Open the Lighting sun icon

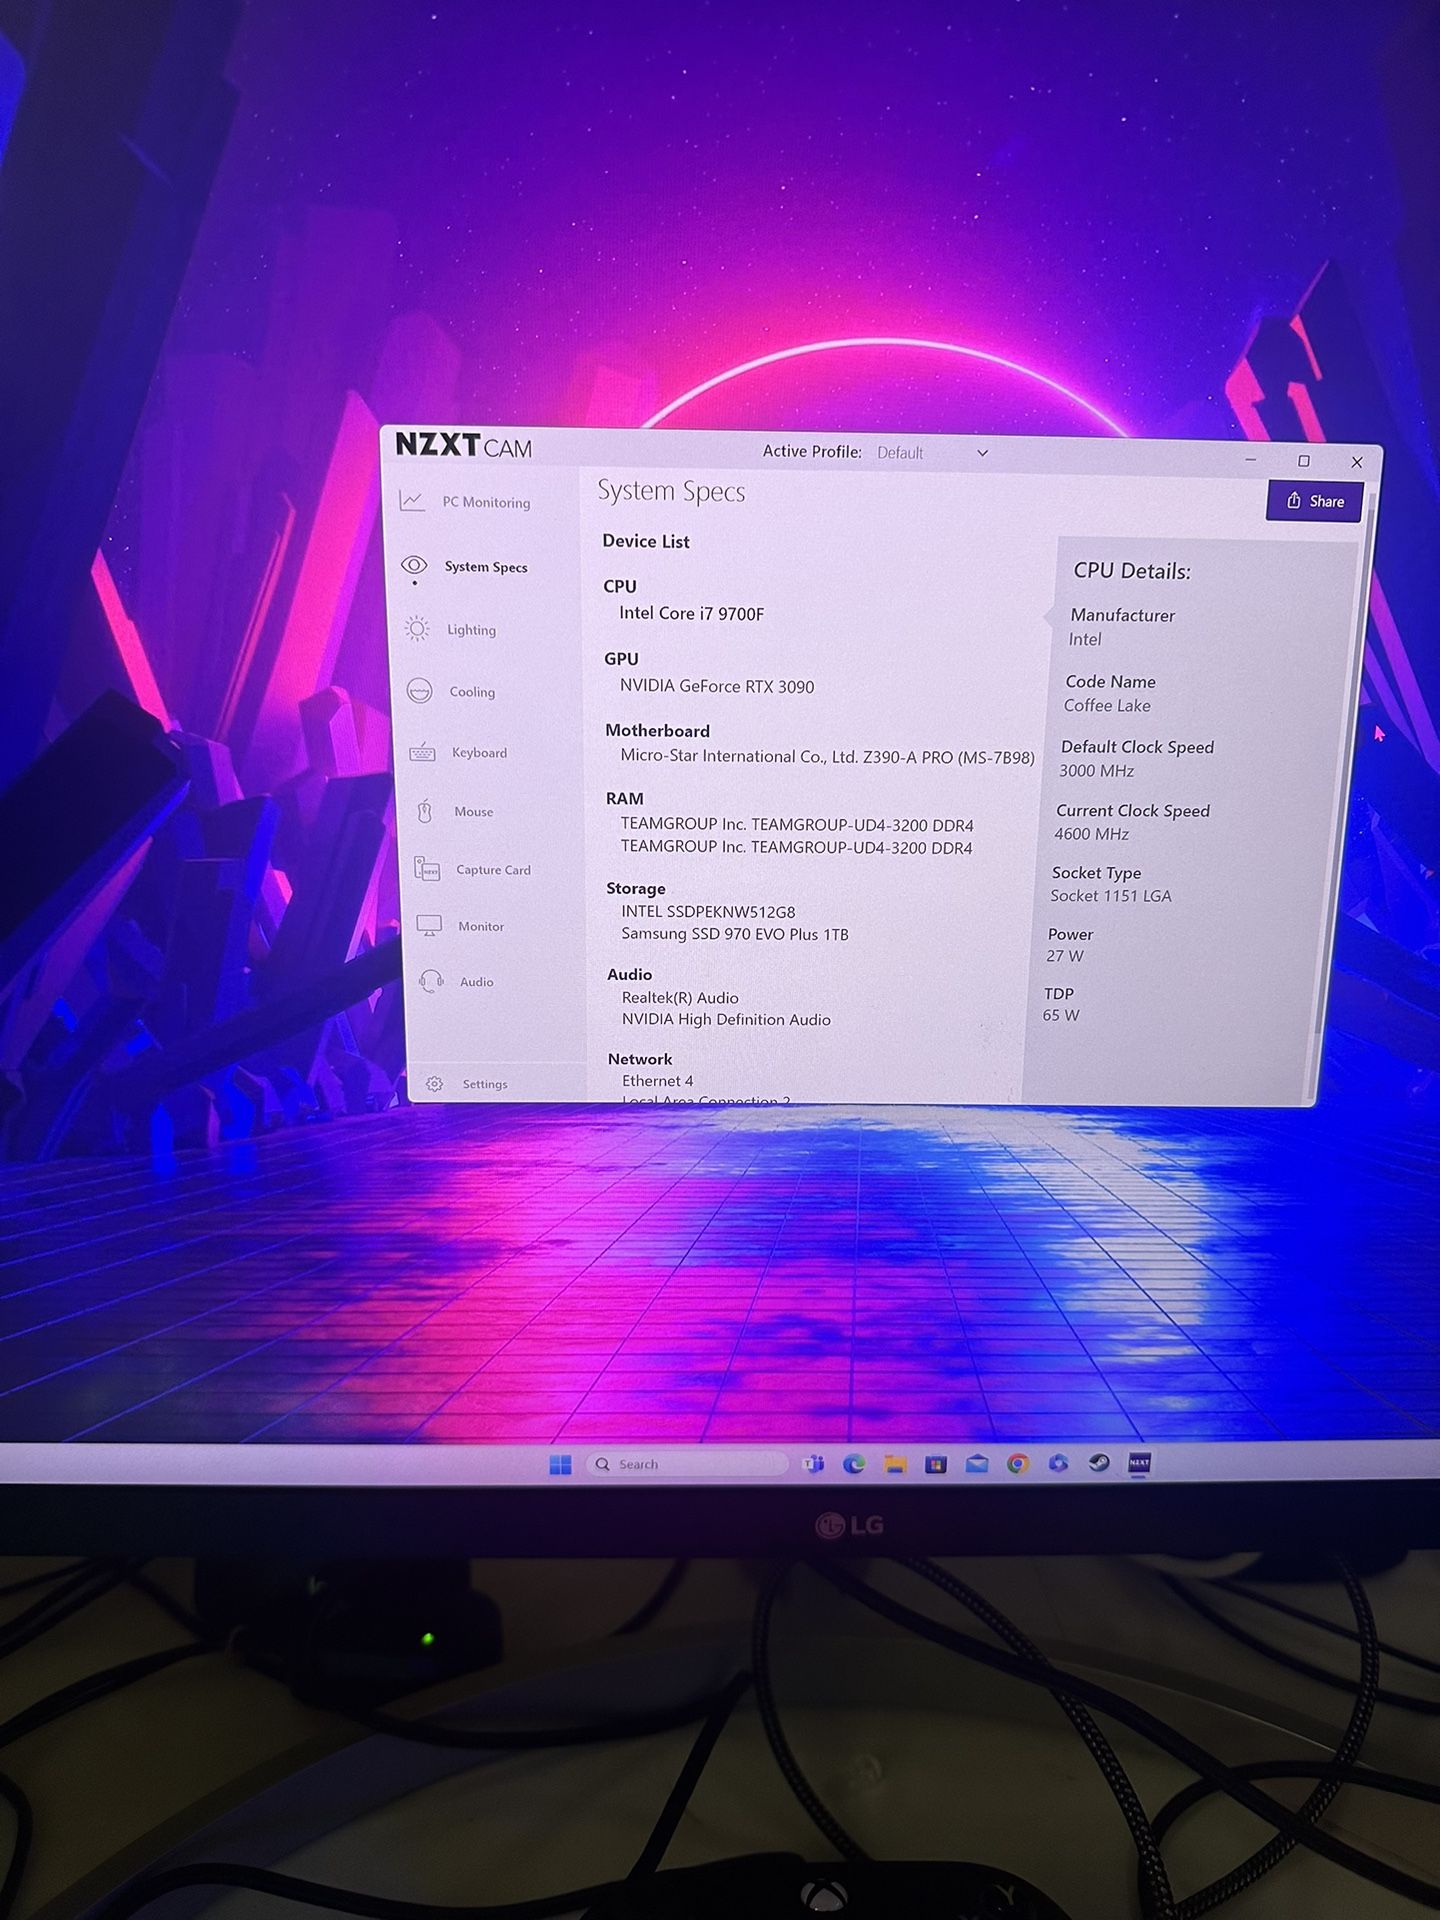point(417,629)
